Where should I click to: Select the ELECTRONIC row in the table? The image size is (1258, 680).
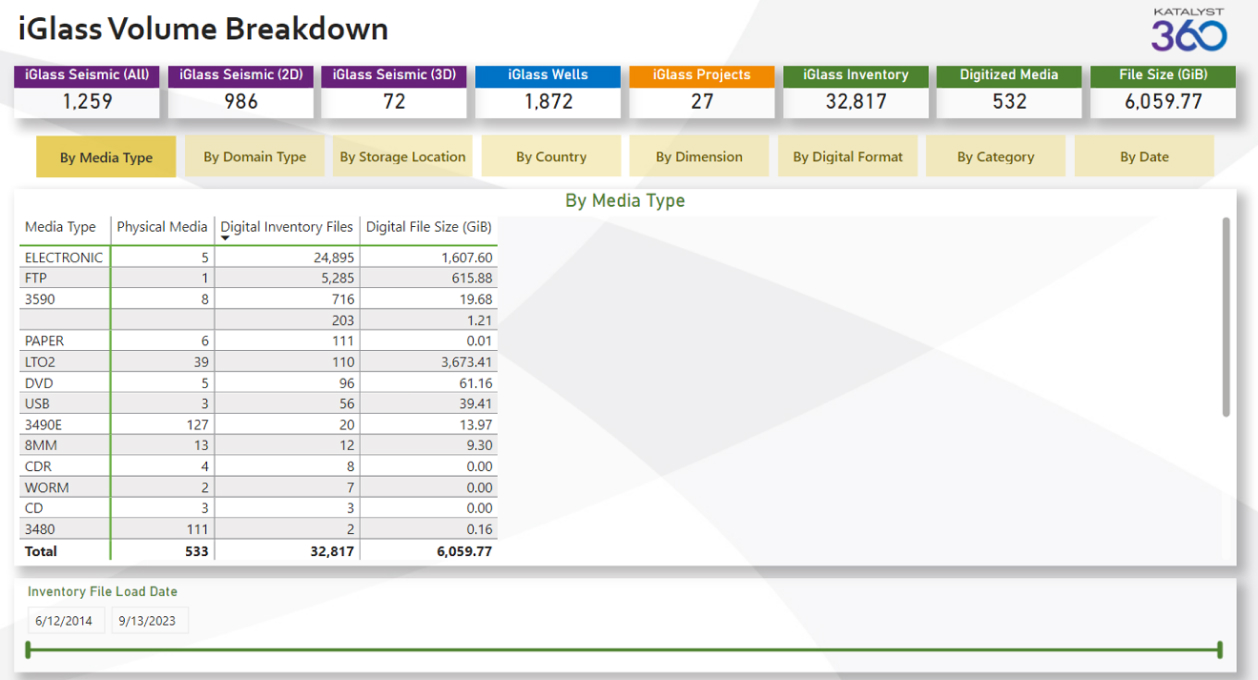coord(64,258)
